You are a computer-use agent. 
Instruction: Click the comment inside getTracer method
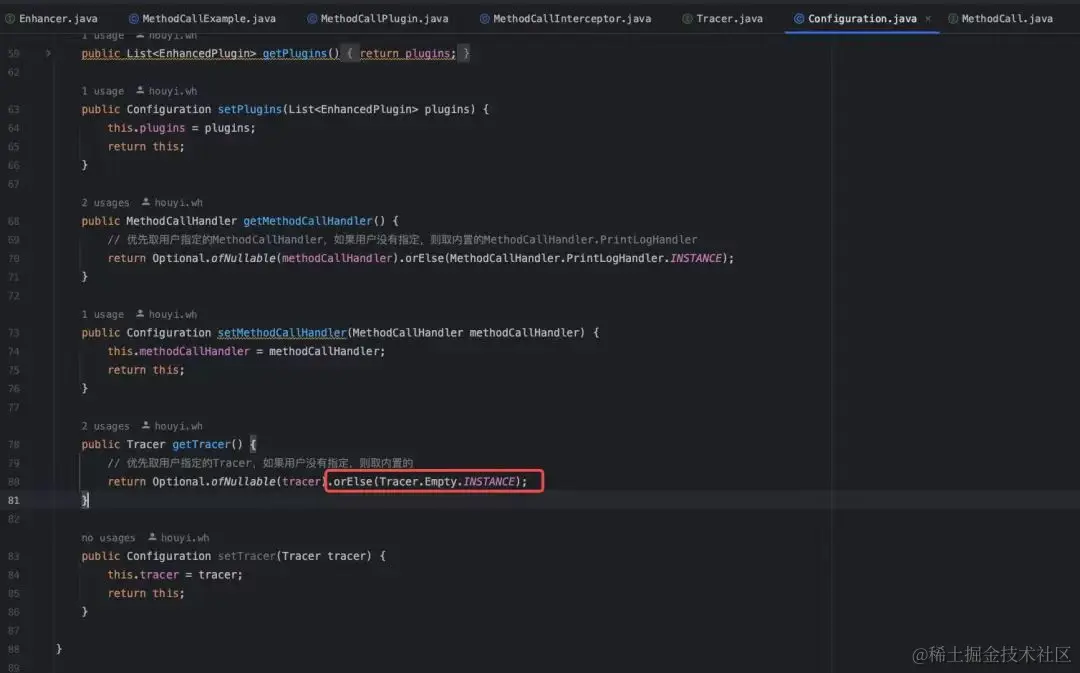click(x=260, y=462)
